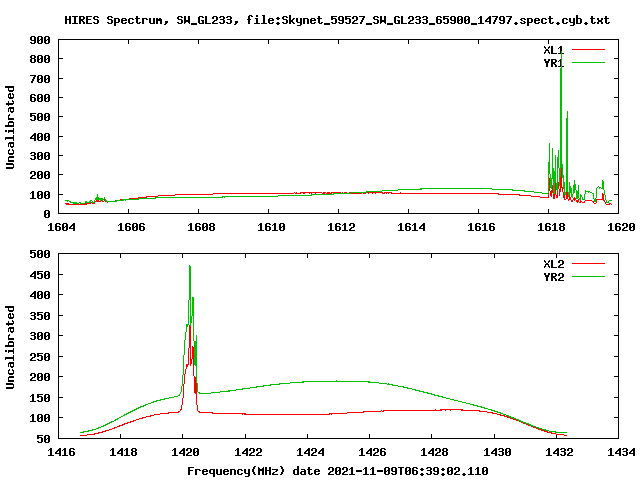Screen dimensions: 640x480
Task: Click the 1610 x-axis tick label
Action: (271, 227)
